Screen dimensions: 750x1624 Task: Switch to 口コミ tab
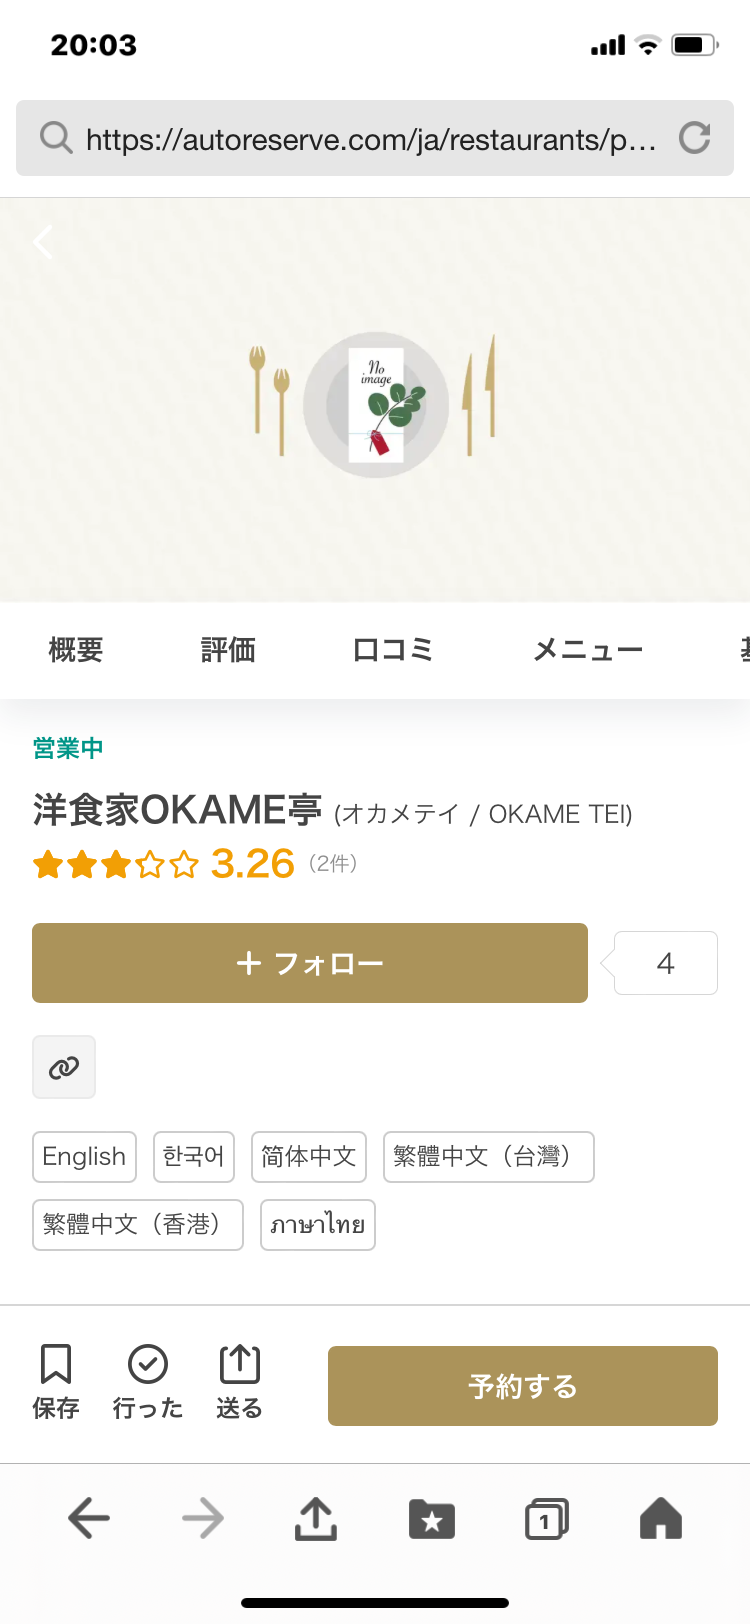[x=392, y=650]
